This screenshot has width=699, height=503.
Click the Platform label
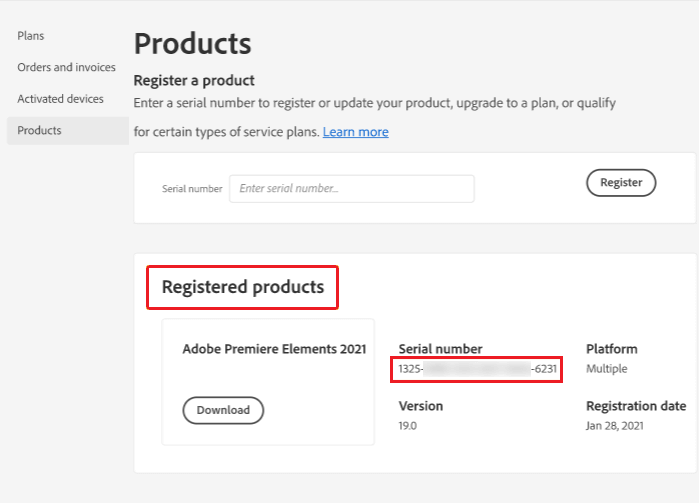tap(611, 349)
